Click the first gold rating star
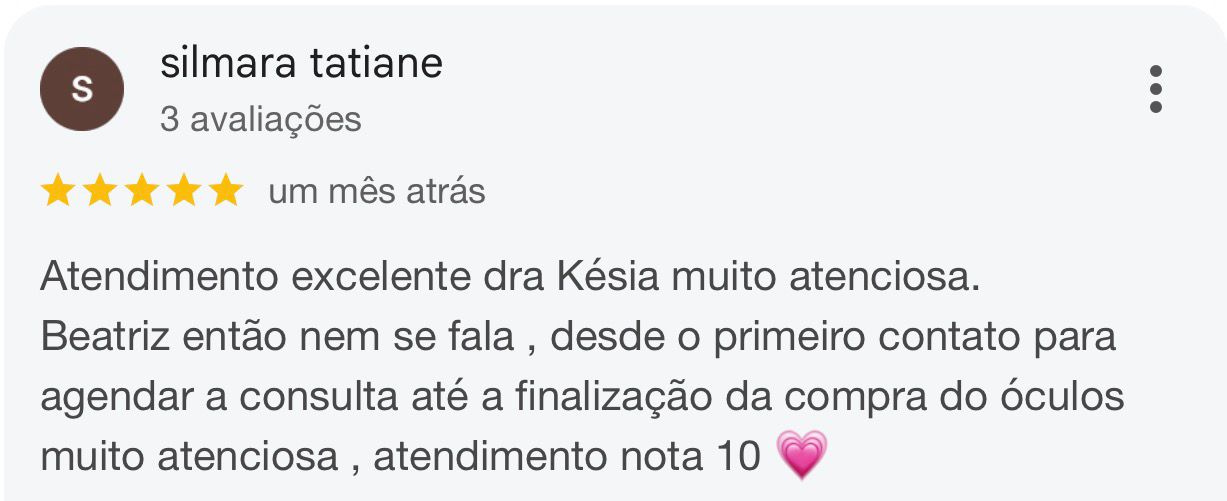 (x=58, y=190)
